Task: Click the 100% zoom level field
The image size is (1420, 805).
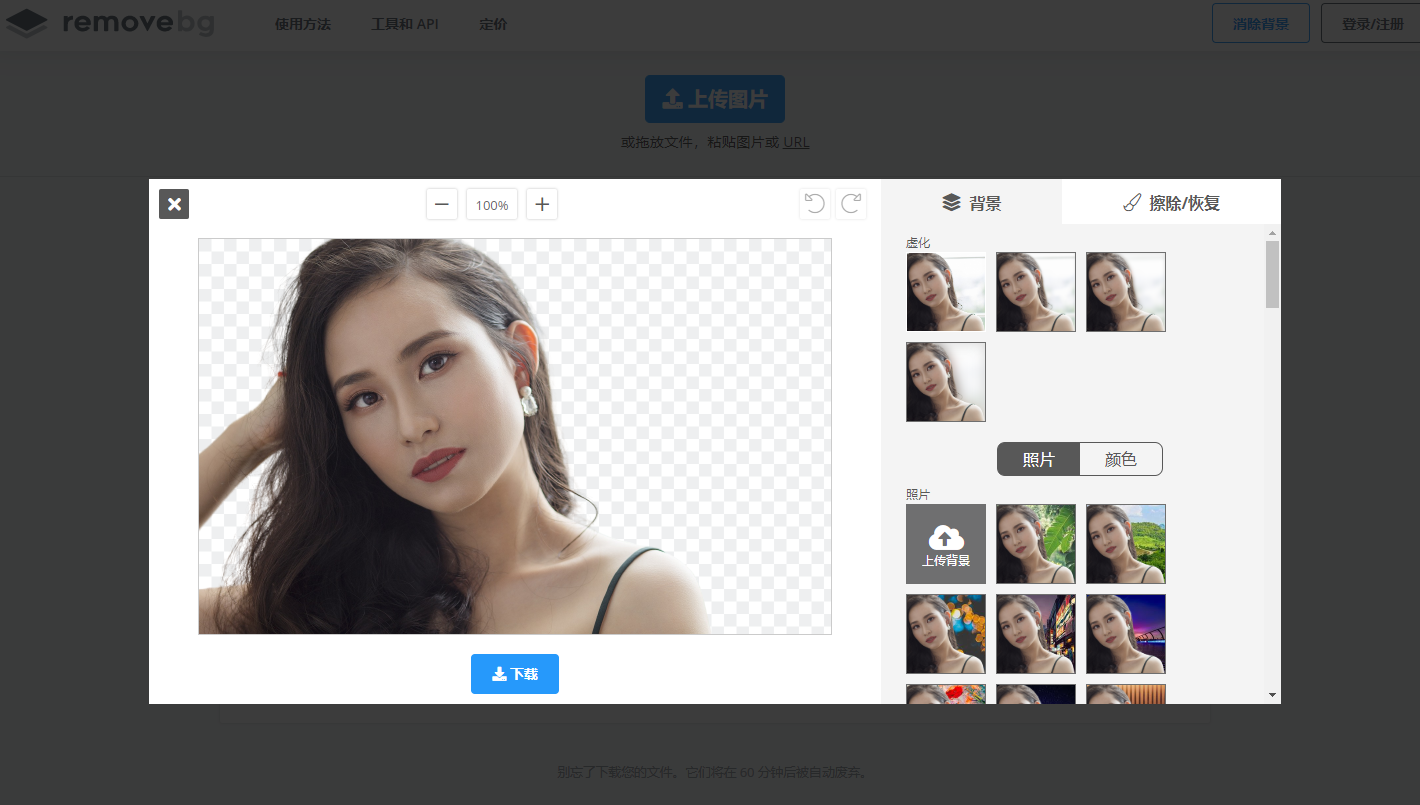Action: pos(492,204)
